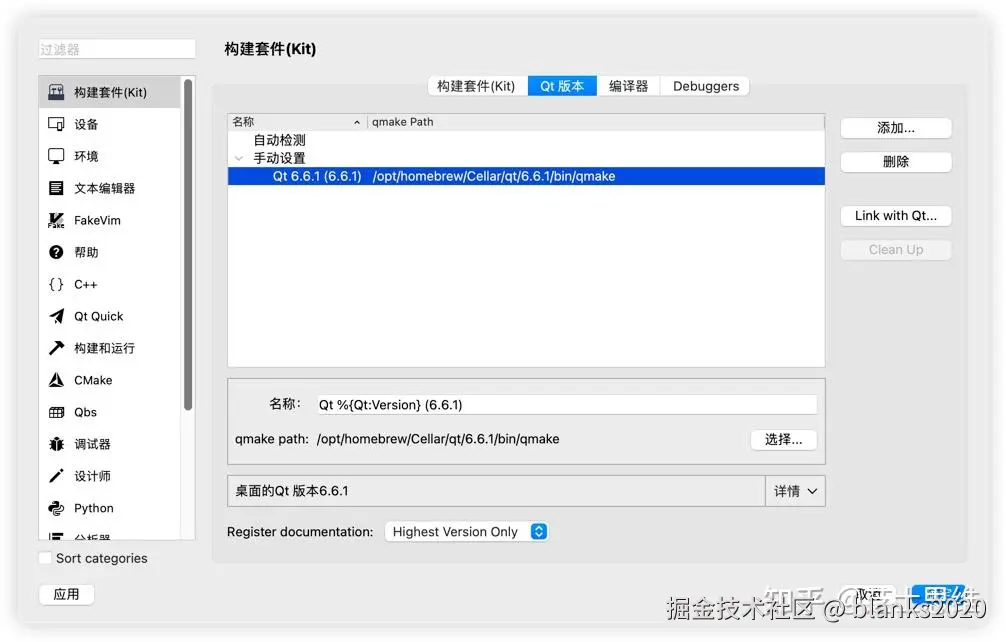Open the CMake triangle icon

pos(56,380)
